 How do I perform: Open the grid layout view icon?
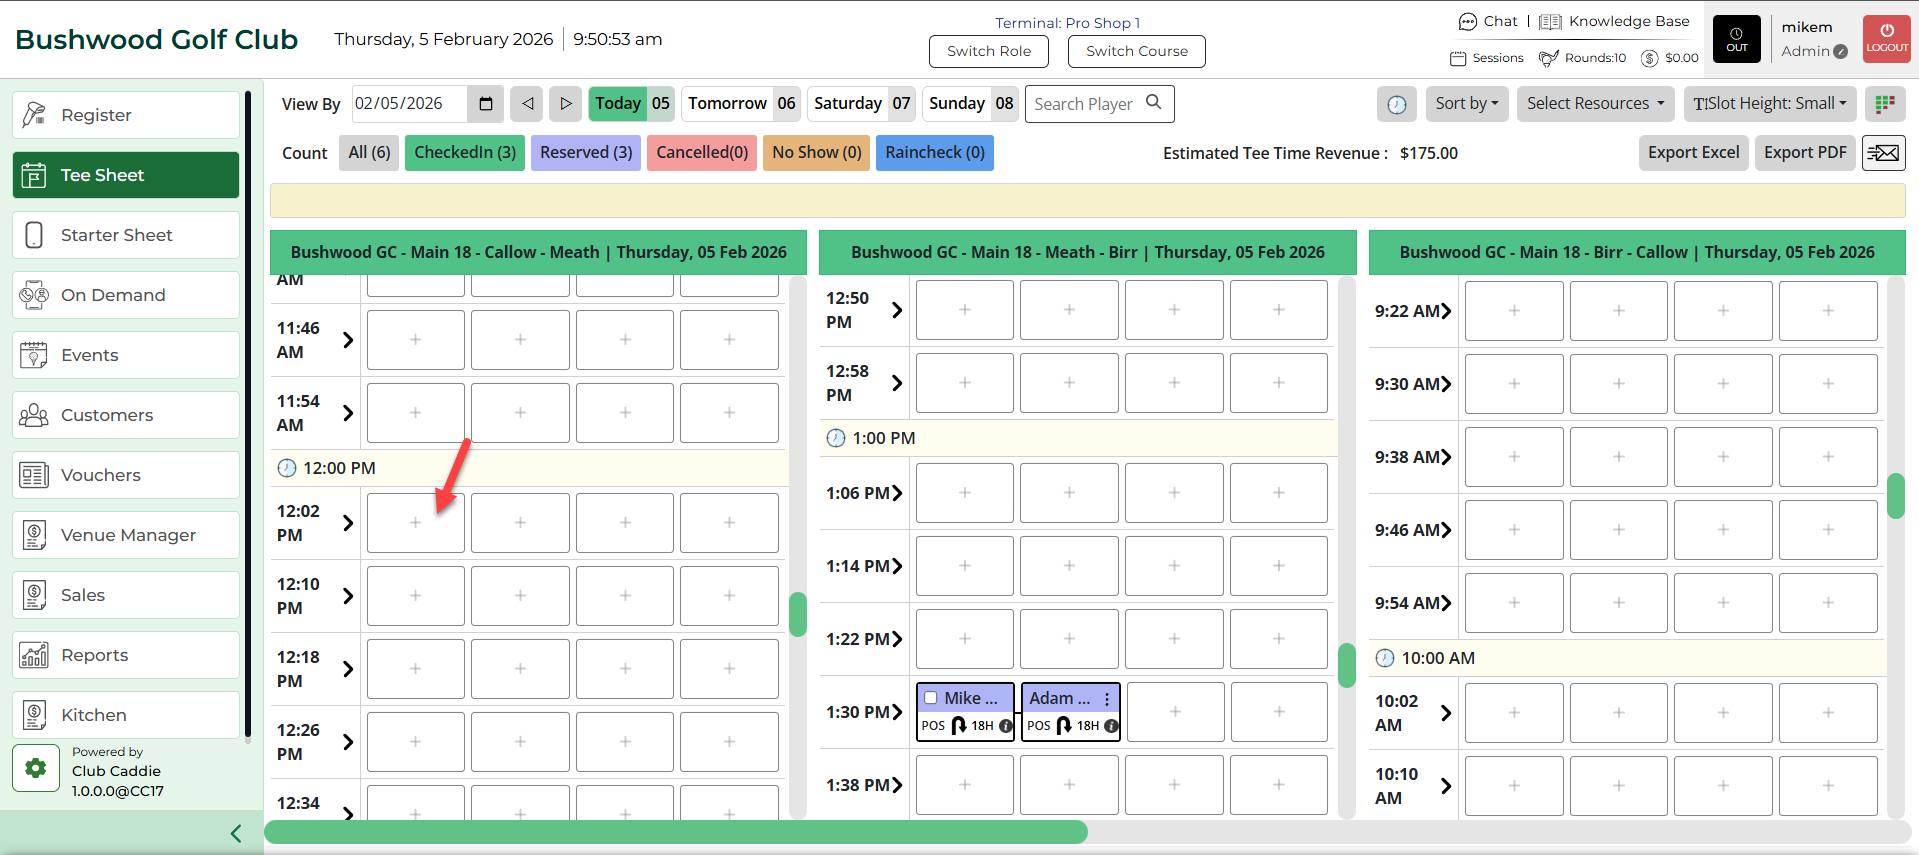click(x=1885, y=104)
